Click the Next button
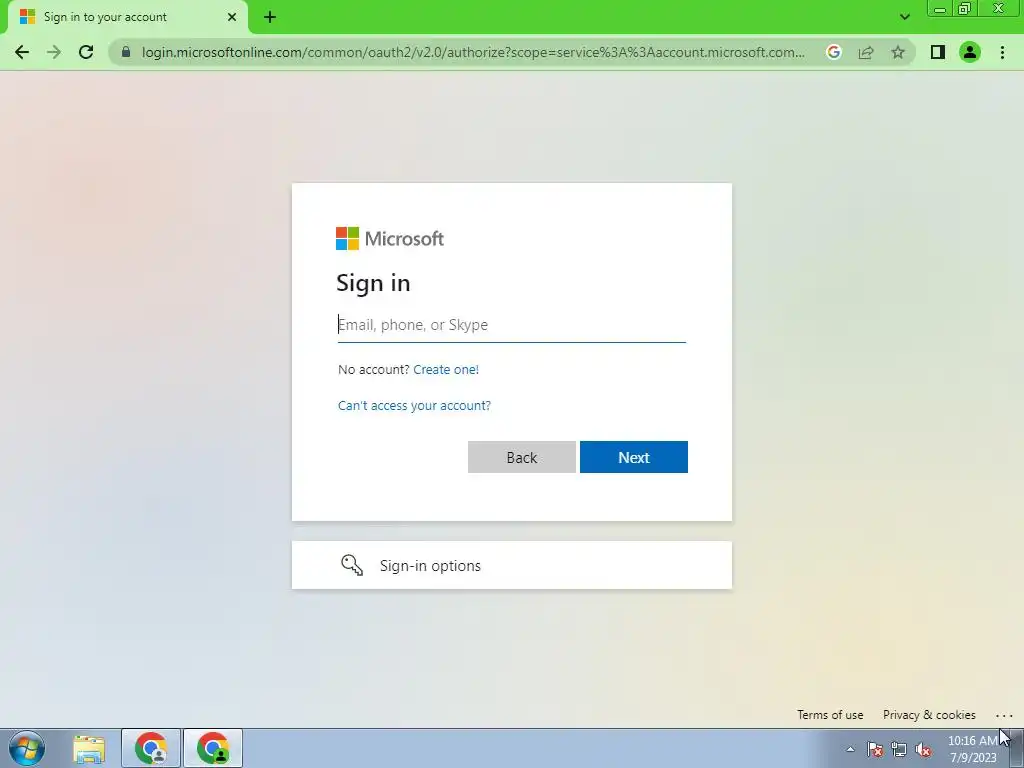The height and width of the screenshot is (768, 1024). pos(633,457)
